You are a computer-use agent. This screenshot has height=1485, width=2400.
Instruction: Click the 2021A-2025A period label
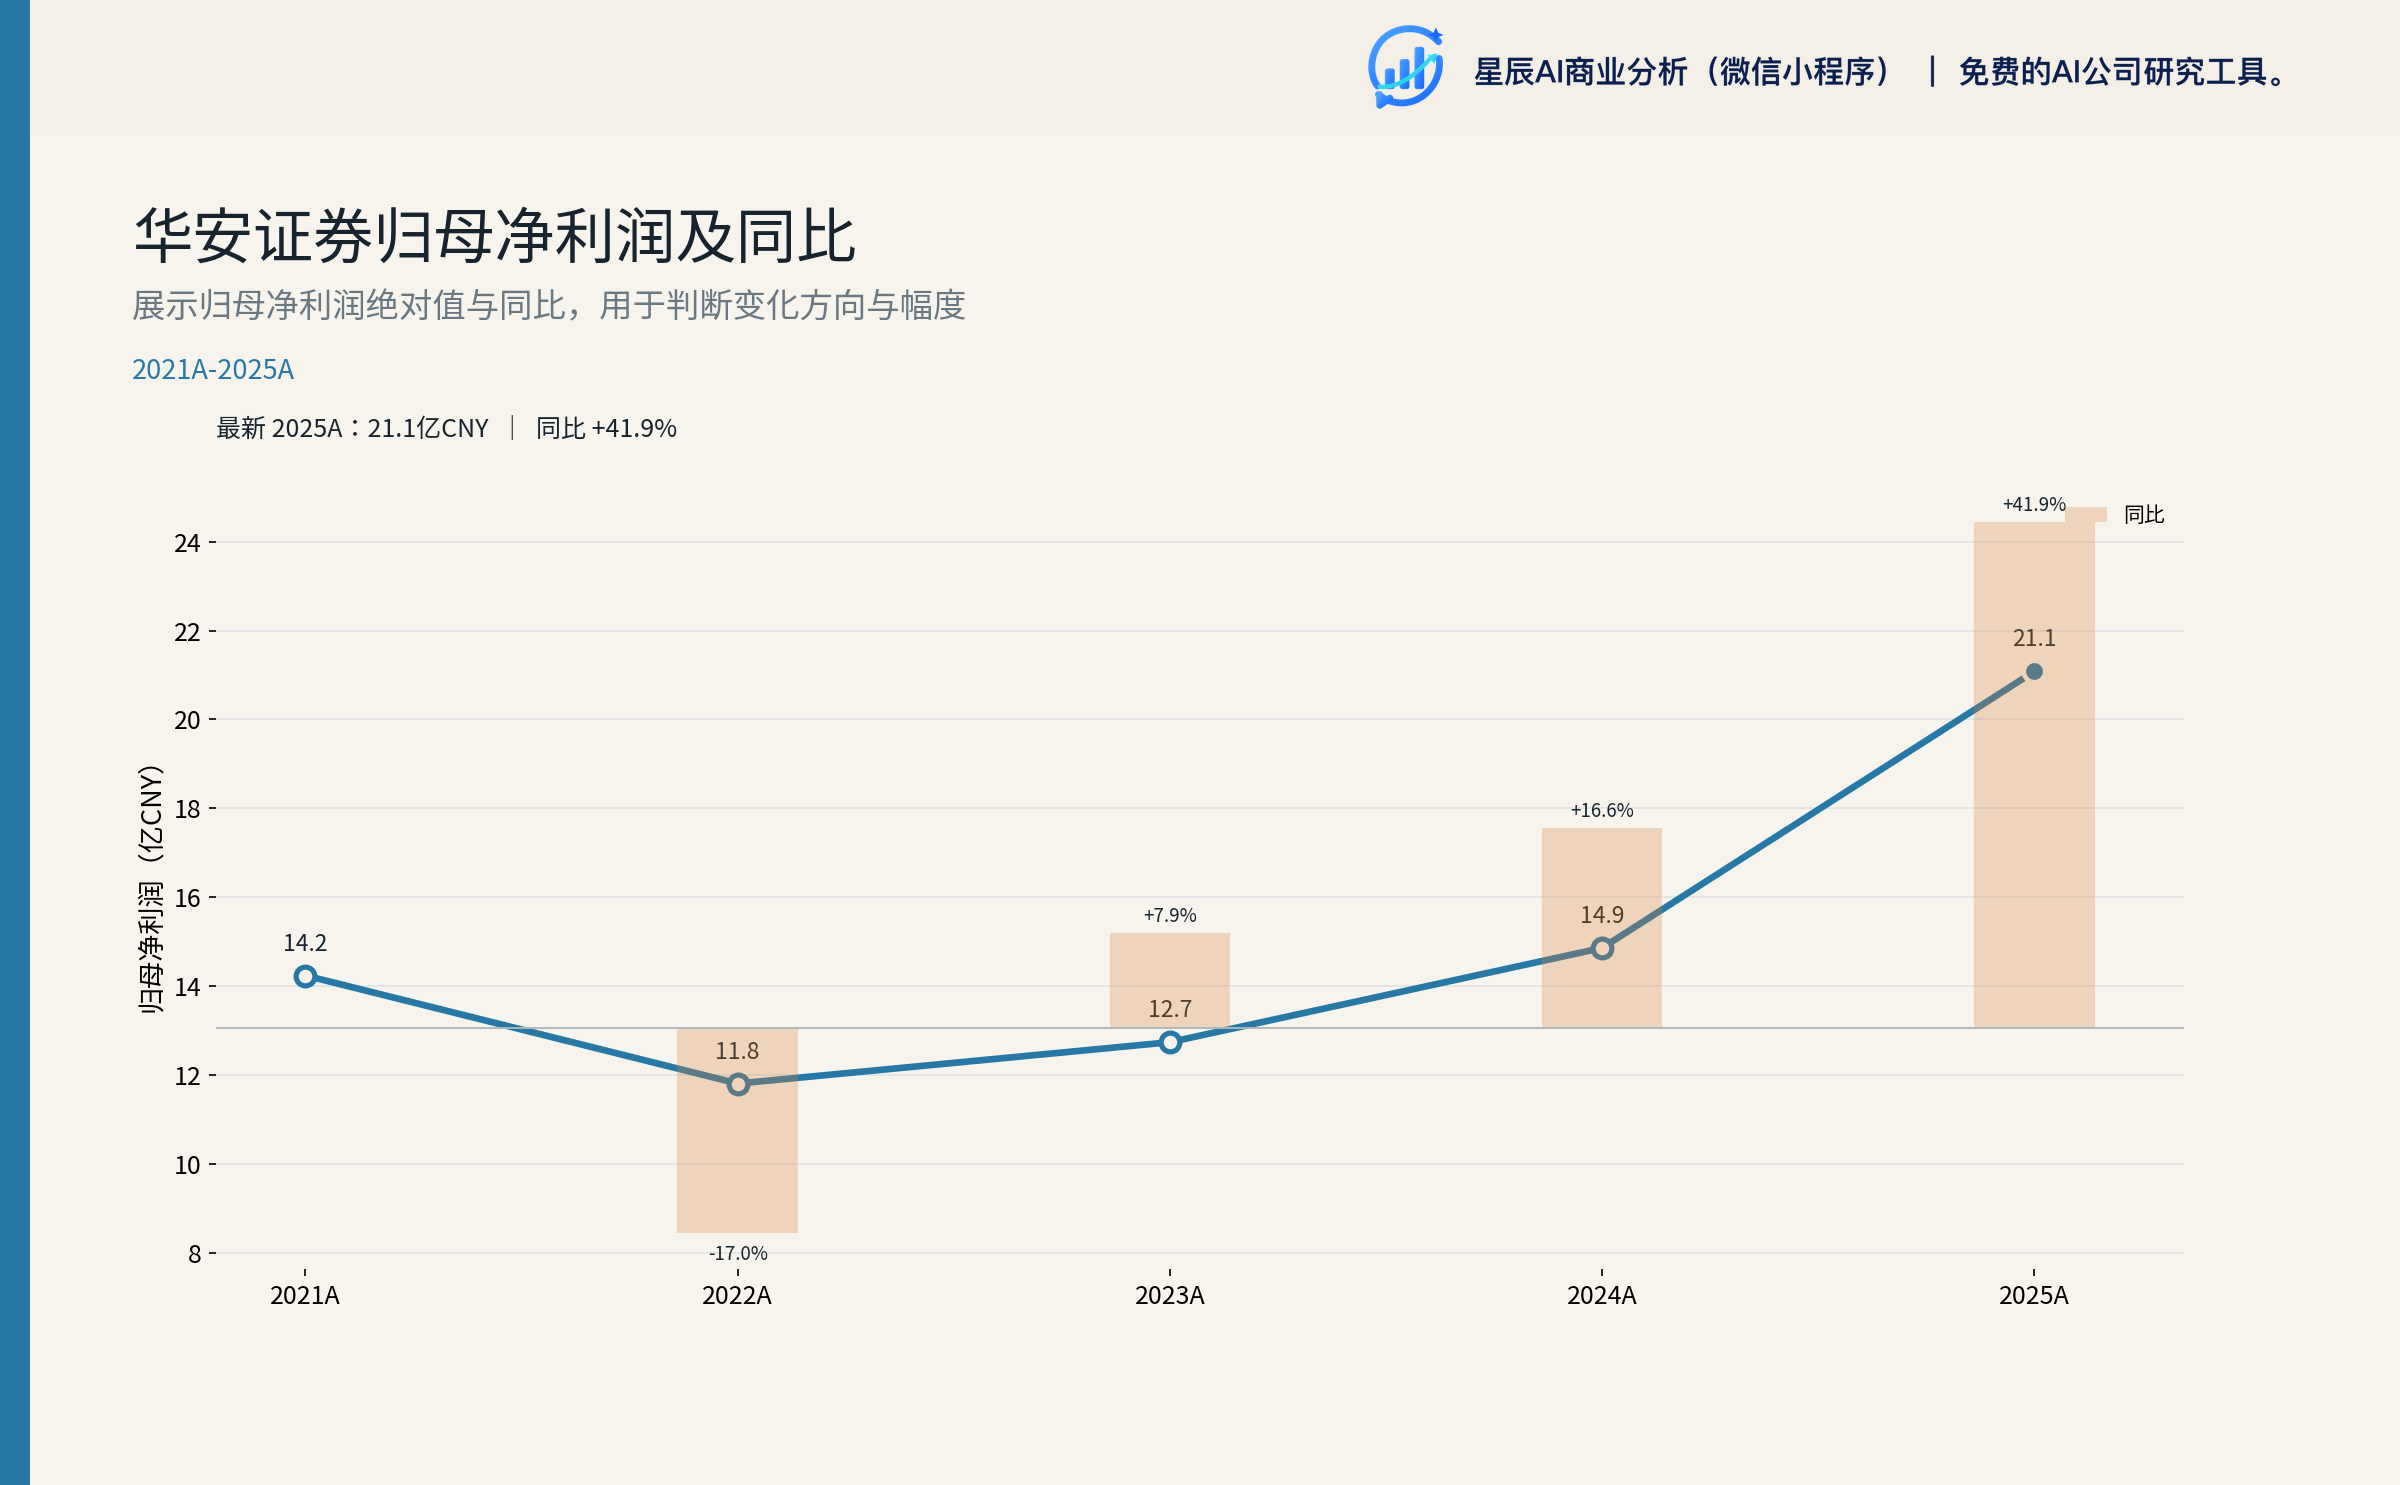213,369
